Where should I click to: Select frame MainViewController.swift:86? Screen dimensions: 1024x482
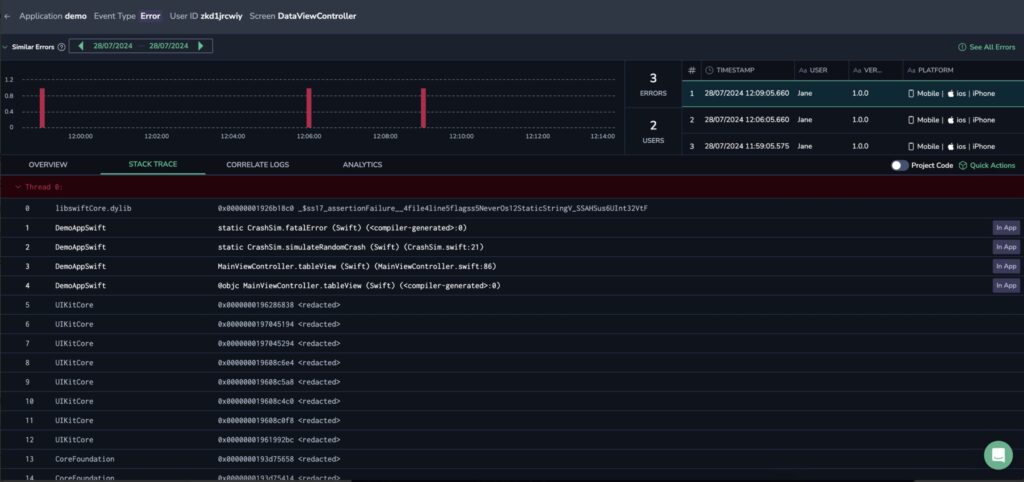512,266
